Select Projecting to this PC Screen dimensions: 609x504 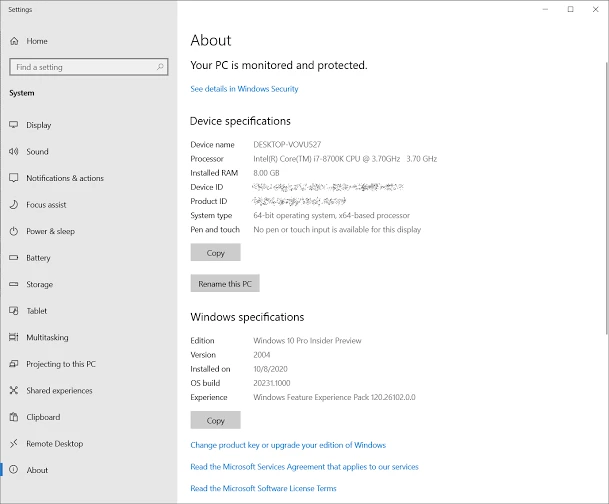point(89,364)
